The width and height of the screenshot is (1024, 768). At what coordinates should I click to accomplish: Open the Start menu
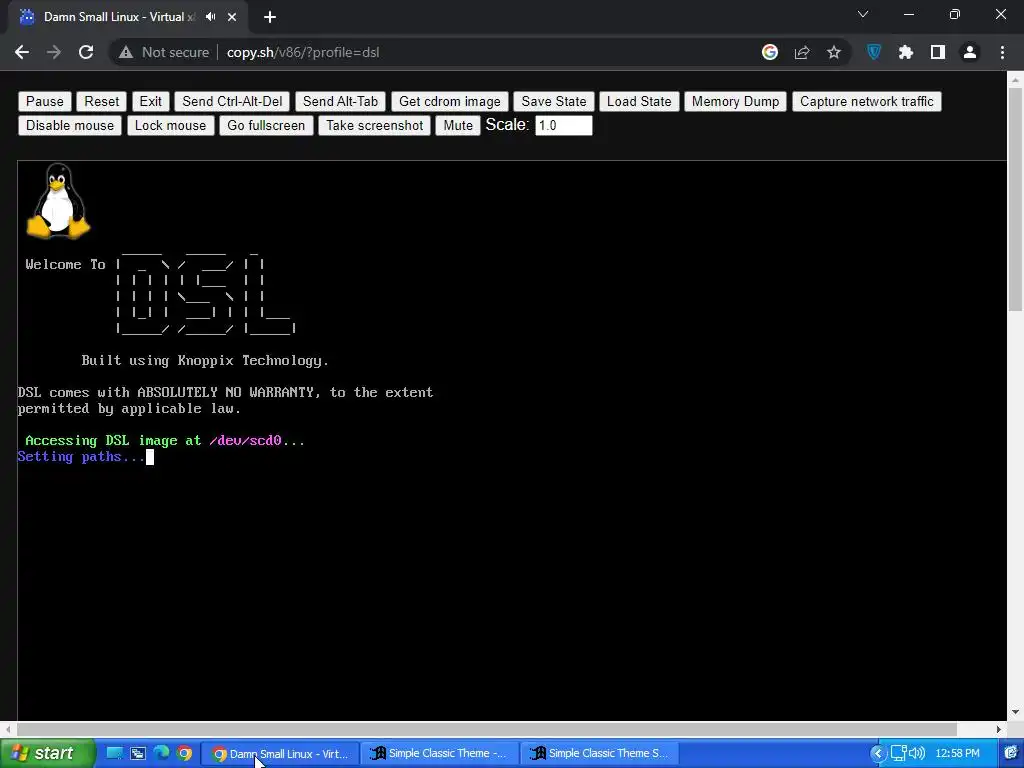tap(47, 754)
